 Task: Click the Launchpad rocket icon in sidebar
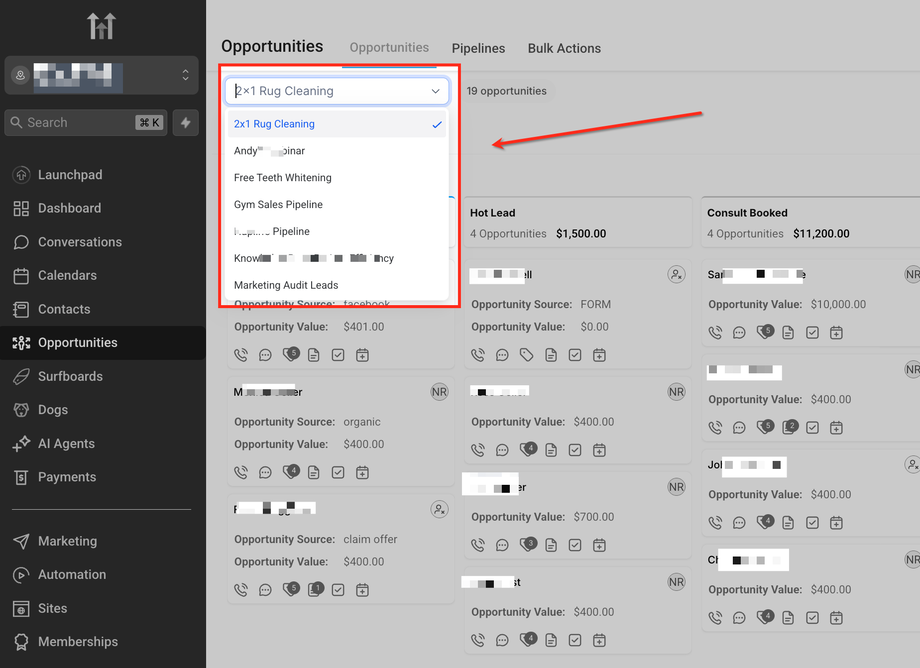point(21,175)
